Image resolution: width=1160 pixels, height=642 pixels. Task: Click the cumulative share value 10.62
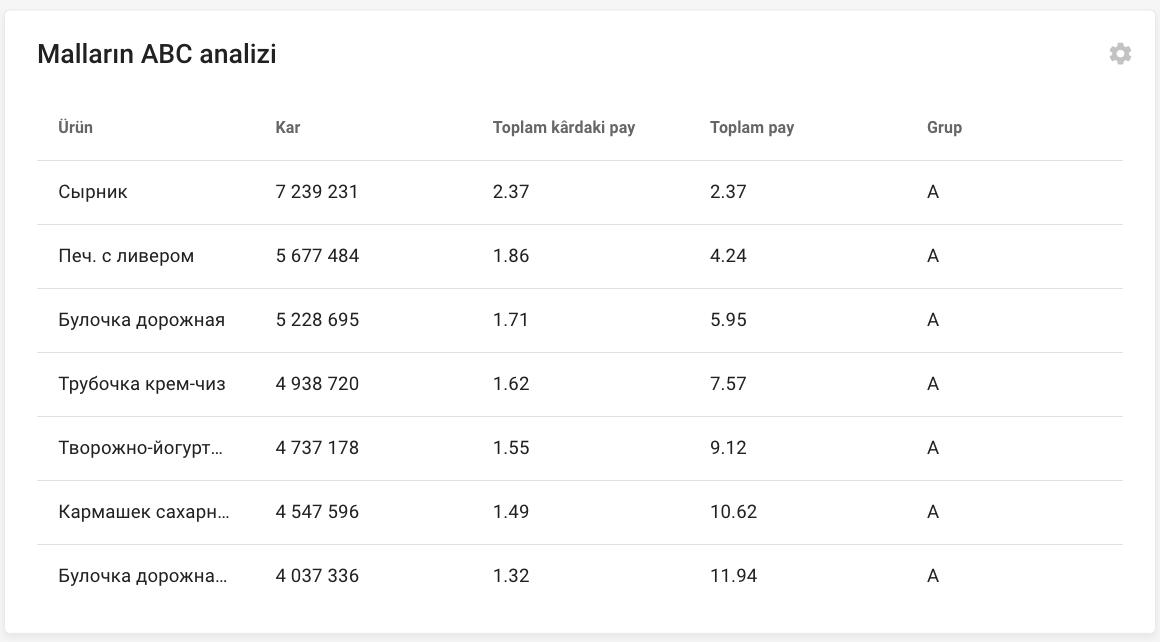tap(733, 512)
